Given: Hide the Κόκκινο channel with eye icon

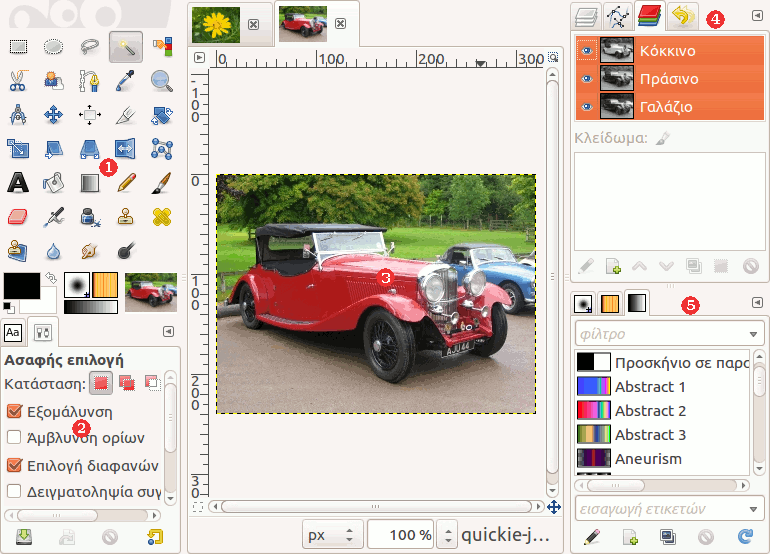Looking at the screenshot, I should 587,51.
